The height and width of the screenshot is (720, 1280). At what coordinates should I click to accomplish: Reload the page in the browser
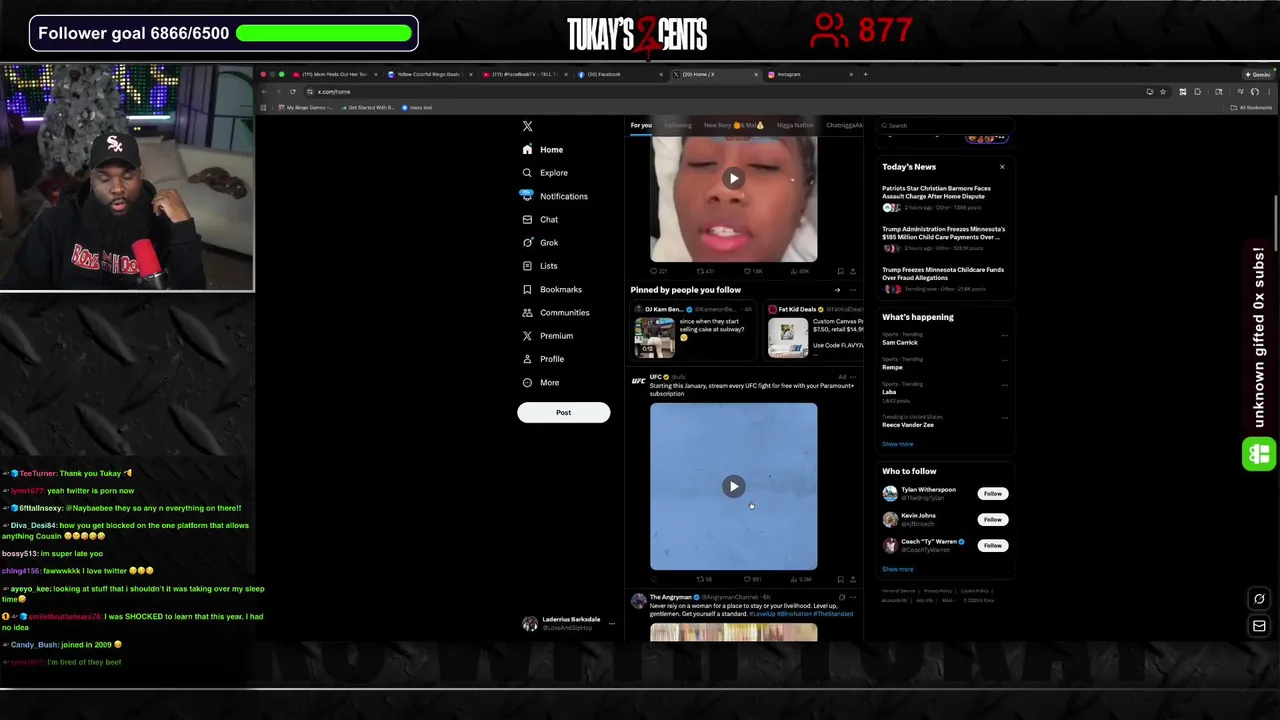click(293, 92)
